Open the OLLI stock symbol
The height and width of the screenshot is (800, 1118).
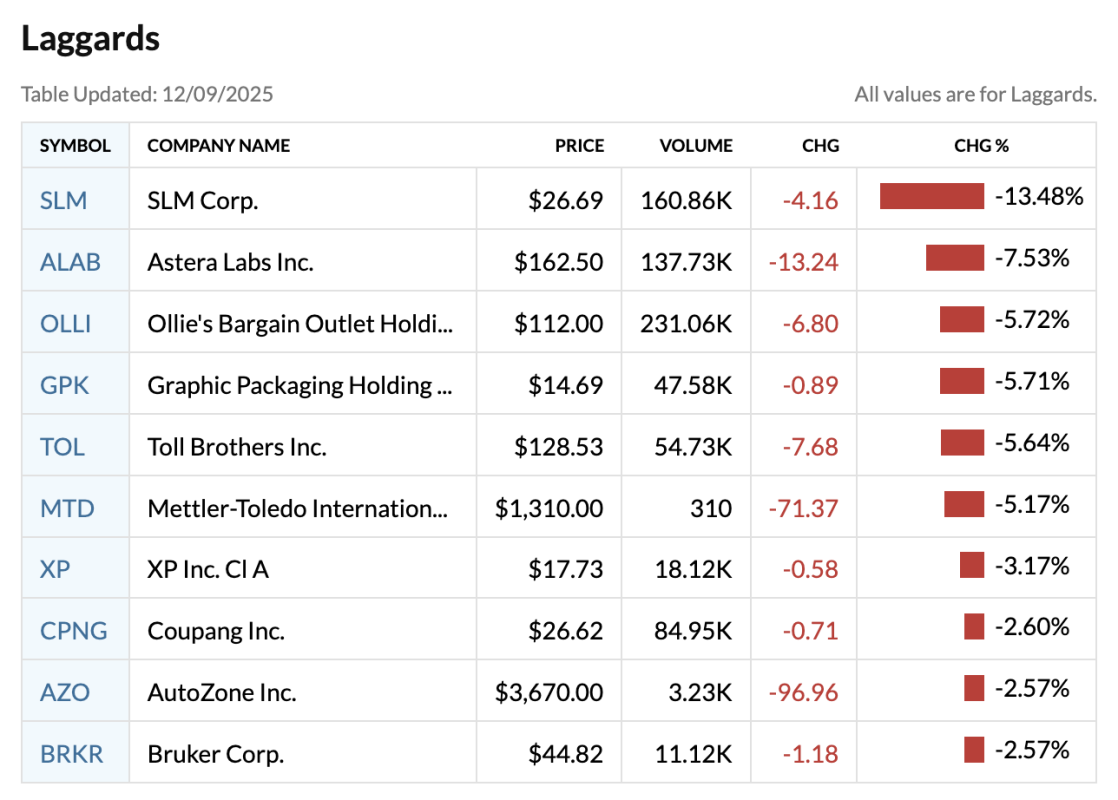pos(65,323)
